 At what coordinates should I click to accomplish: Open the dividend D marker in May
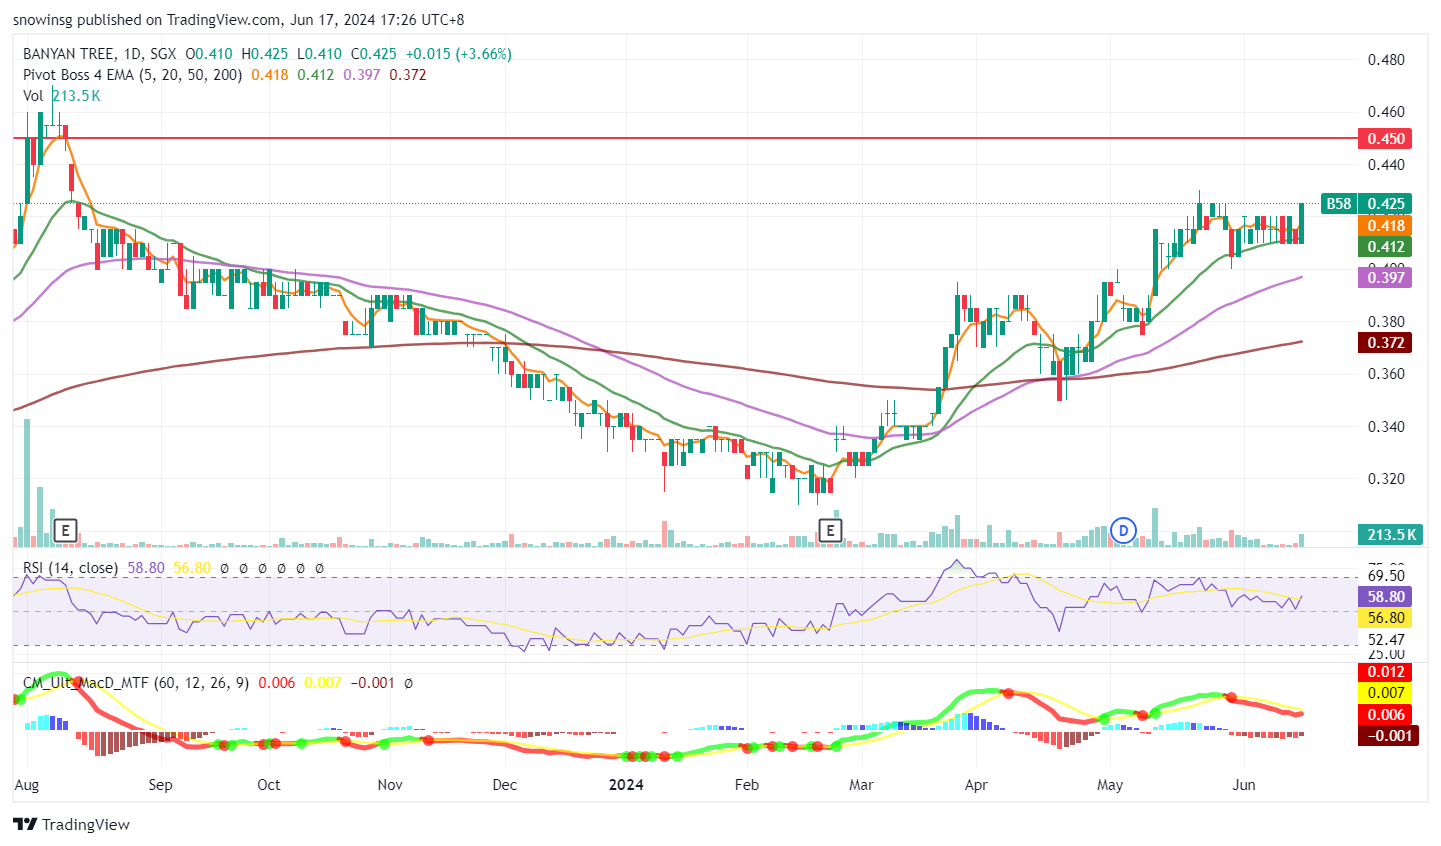1123,530
